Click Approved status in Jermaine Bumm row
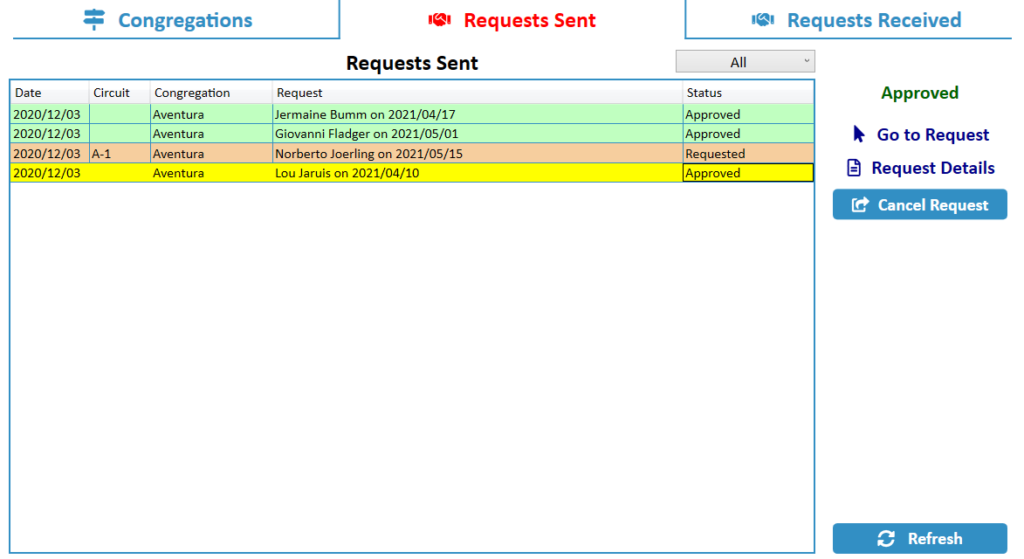The image size is (1024, 559). (748, 114)
